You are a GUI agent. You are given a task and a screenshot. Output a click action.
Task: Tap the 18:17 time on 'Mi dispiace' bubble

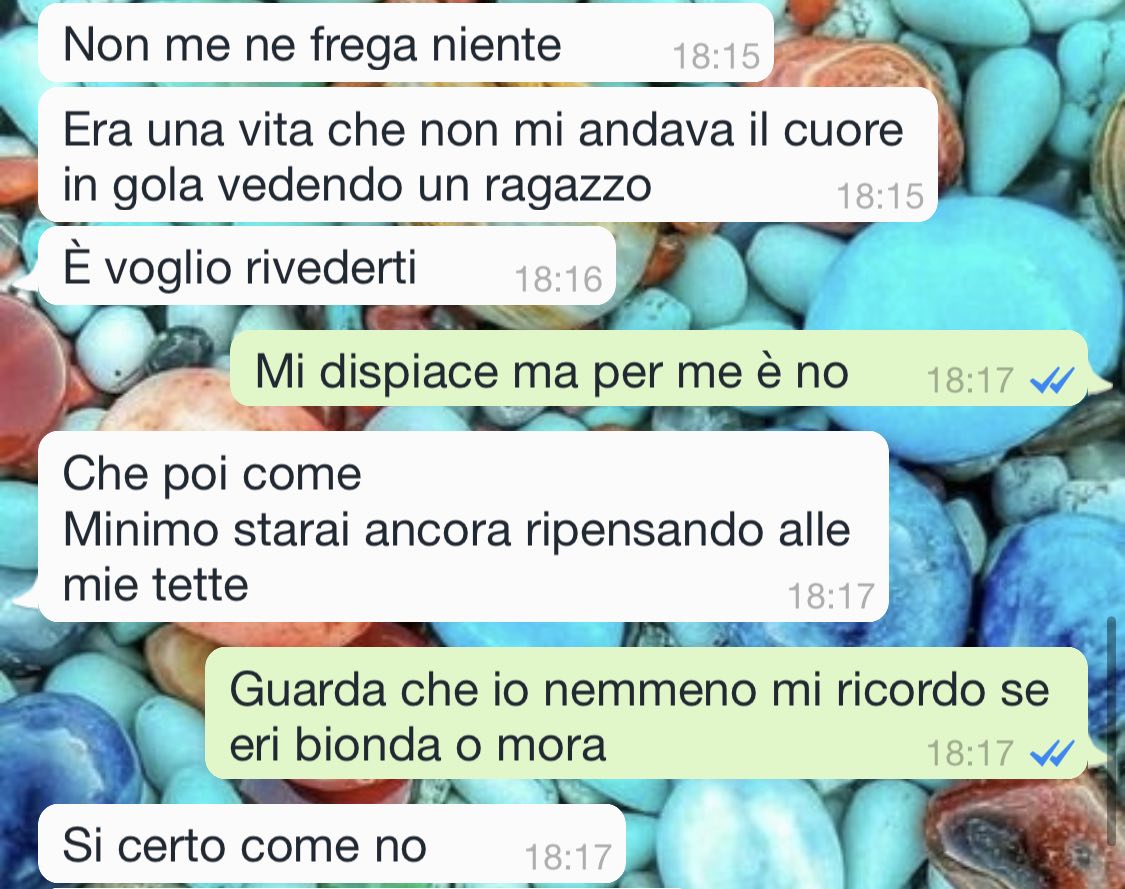969,380
